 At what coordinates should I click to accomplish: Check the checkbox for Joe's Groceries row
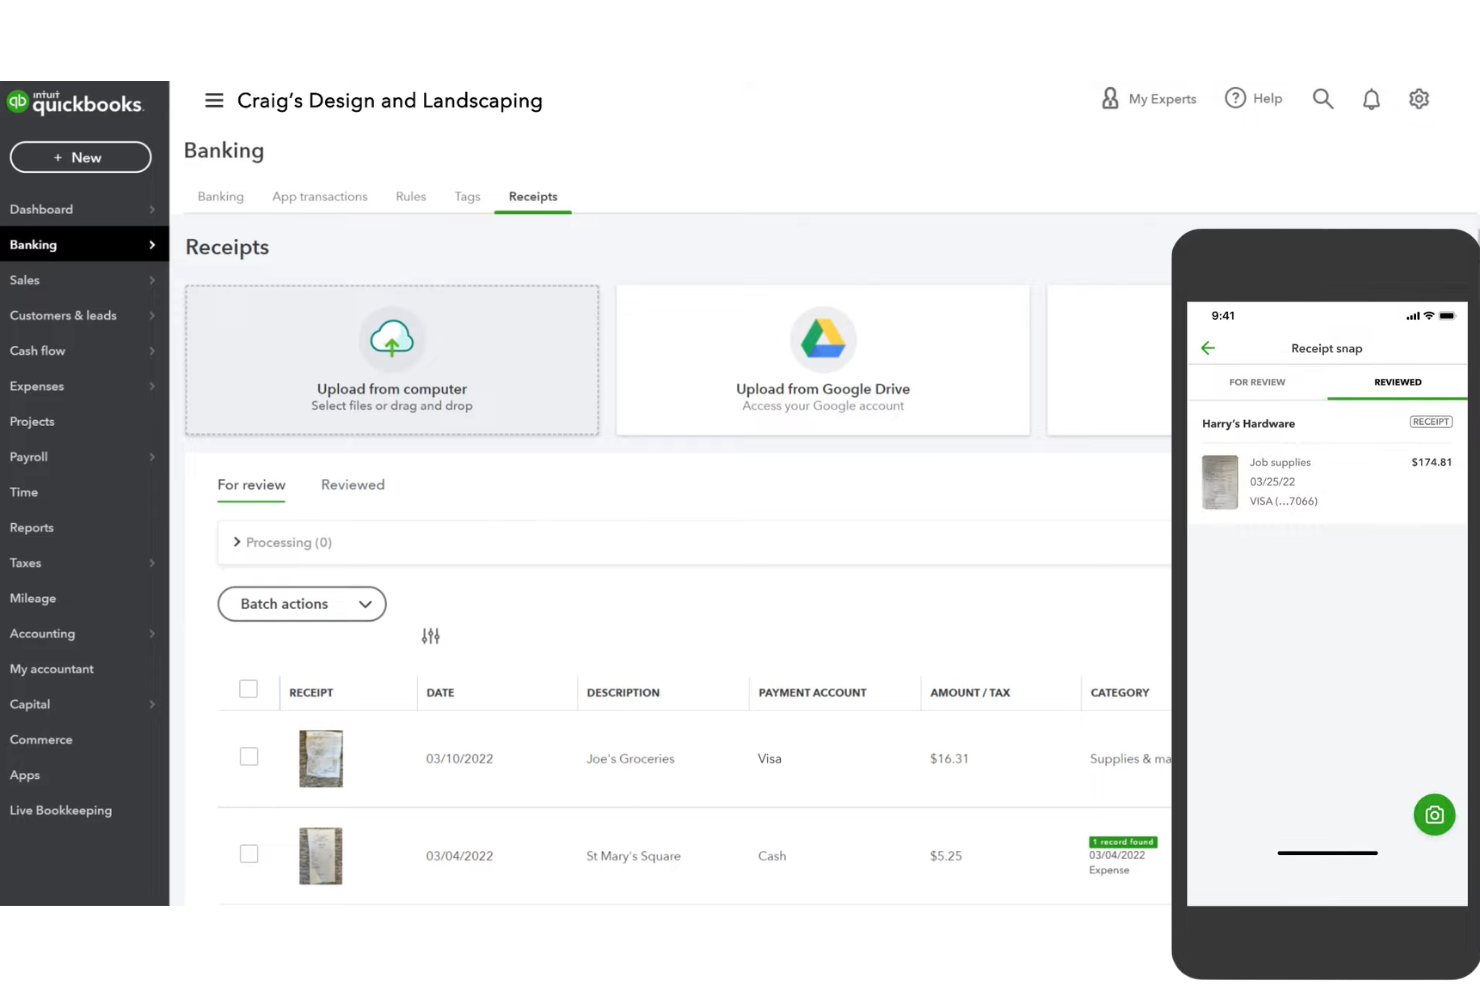(248, 757)
